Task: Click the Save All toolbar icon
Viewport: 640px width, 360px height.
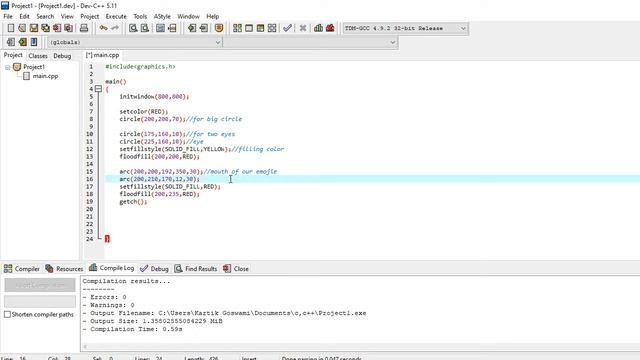Action: coord(45,28)
